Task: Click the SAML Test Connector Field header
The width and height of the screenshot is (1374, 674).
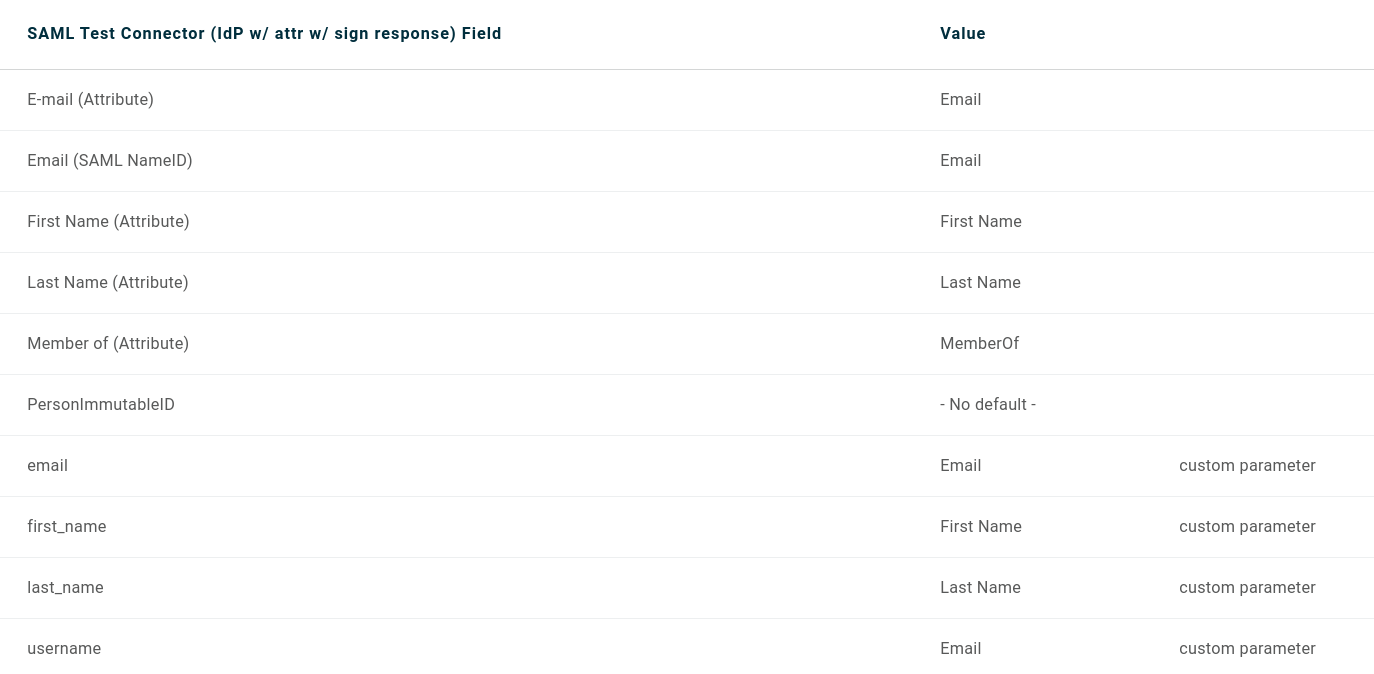Action: coord(264,34)
